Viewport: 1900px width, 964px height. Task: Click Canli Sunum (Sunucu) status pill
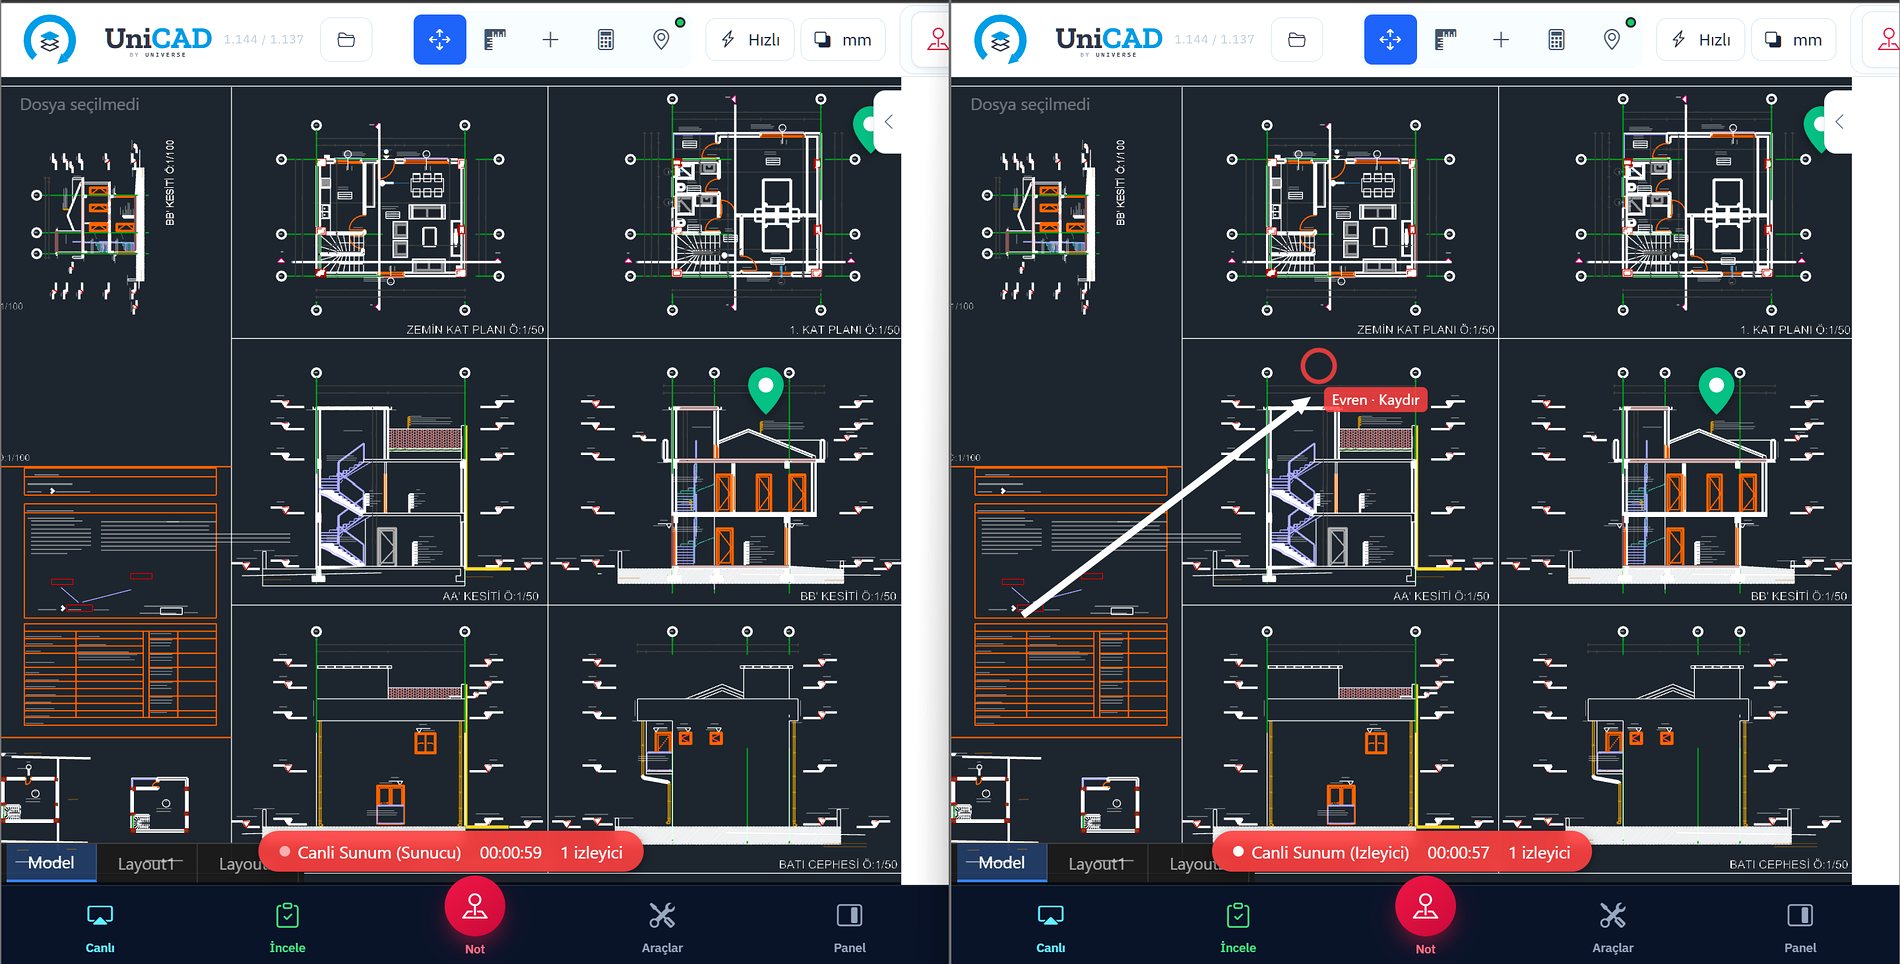pyautogui.click(x=451, y=853)
